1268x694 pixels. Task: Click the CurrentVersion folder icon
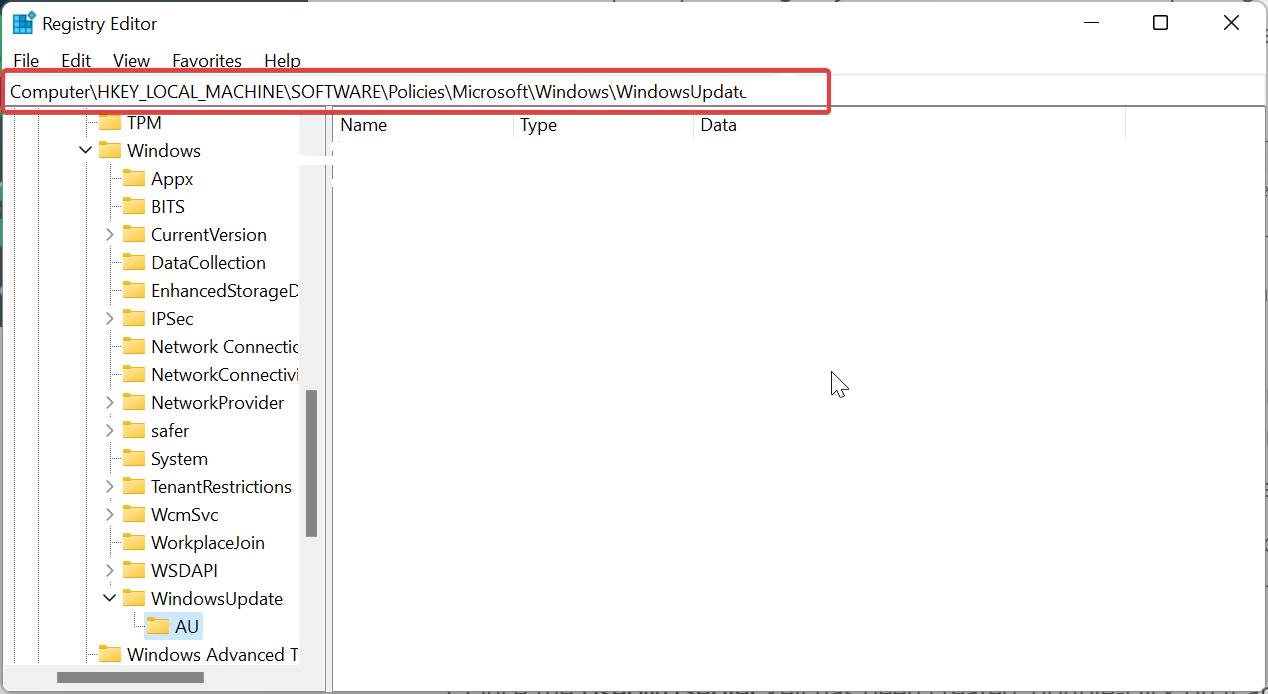(x=134, y=235)
